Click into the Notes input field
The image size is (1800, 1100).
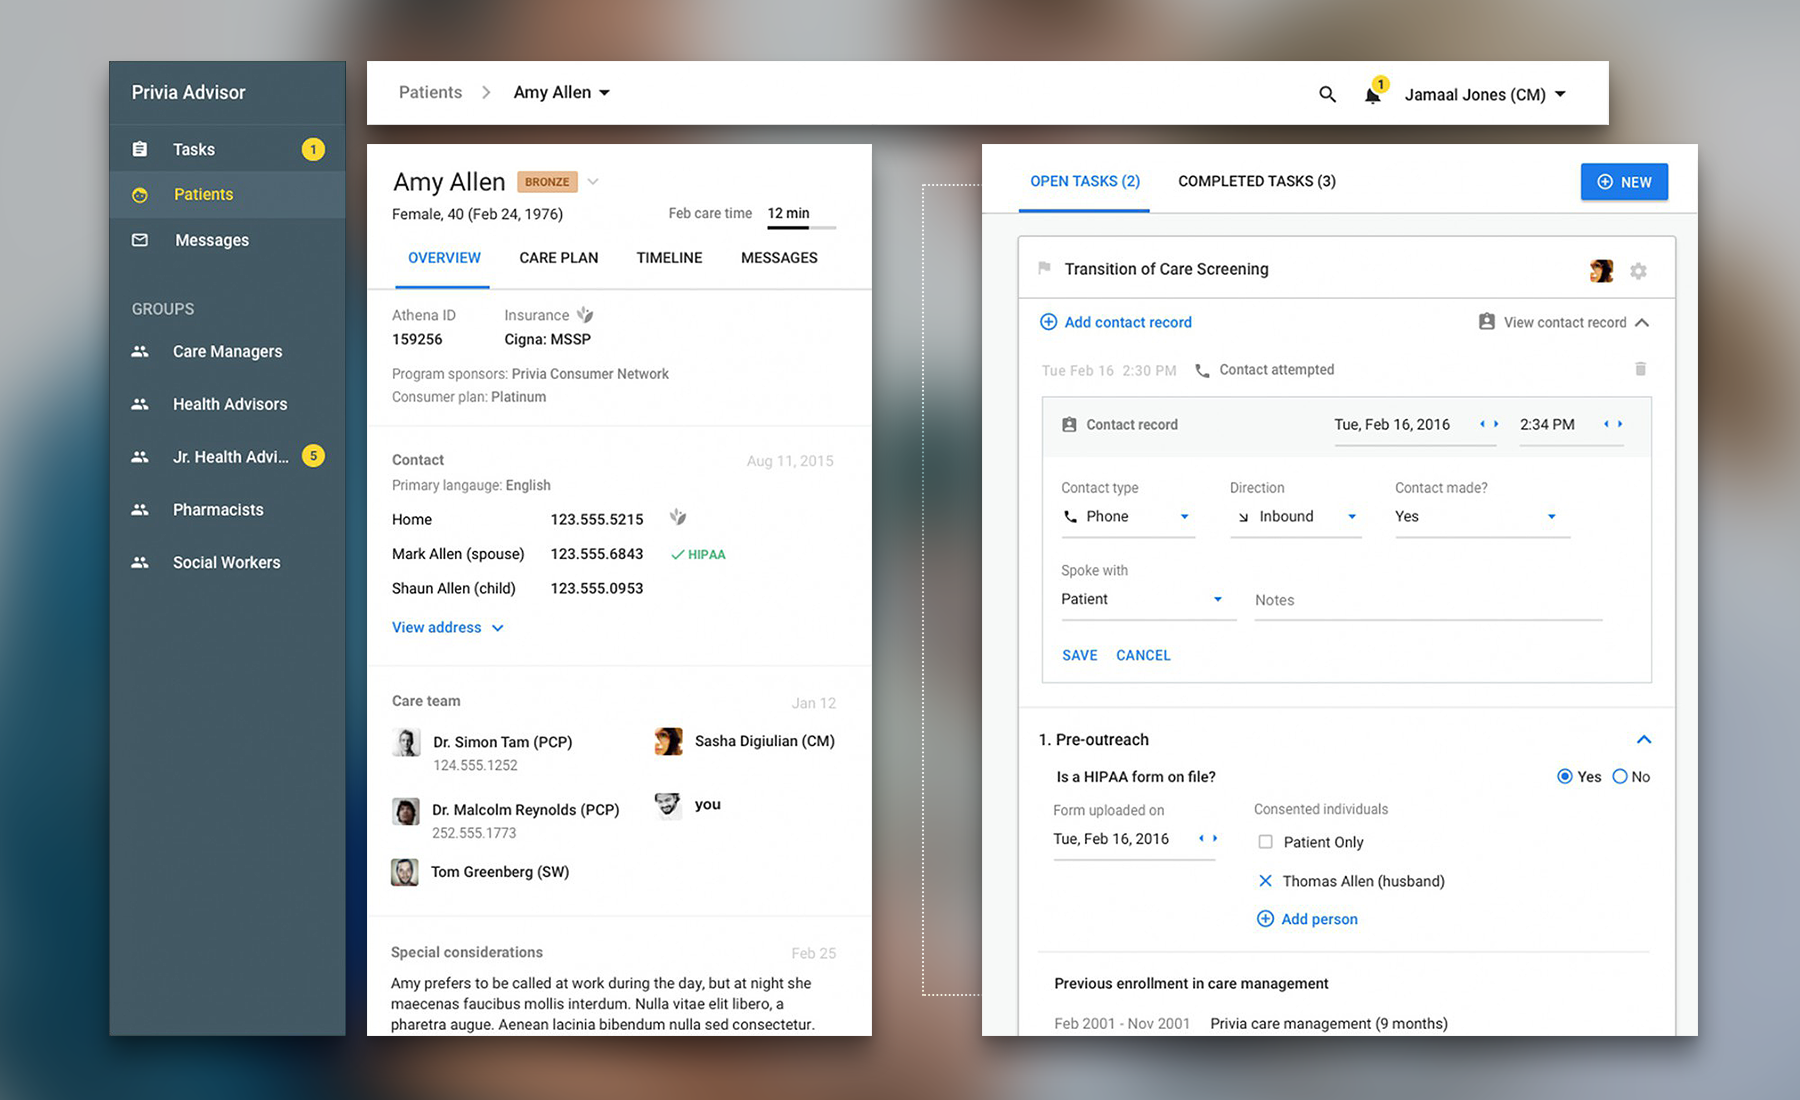pyautogui.click(x=1427, y=600)
